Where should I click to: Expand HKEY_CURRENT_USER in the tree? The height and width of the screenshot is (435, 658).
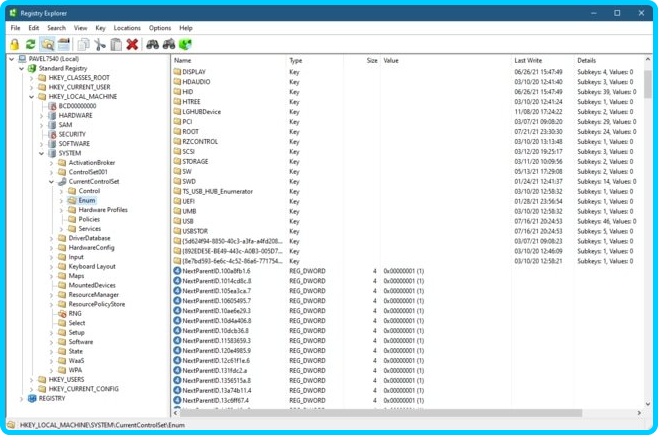(x=31, y=87)
